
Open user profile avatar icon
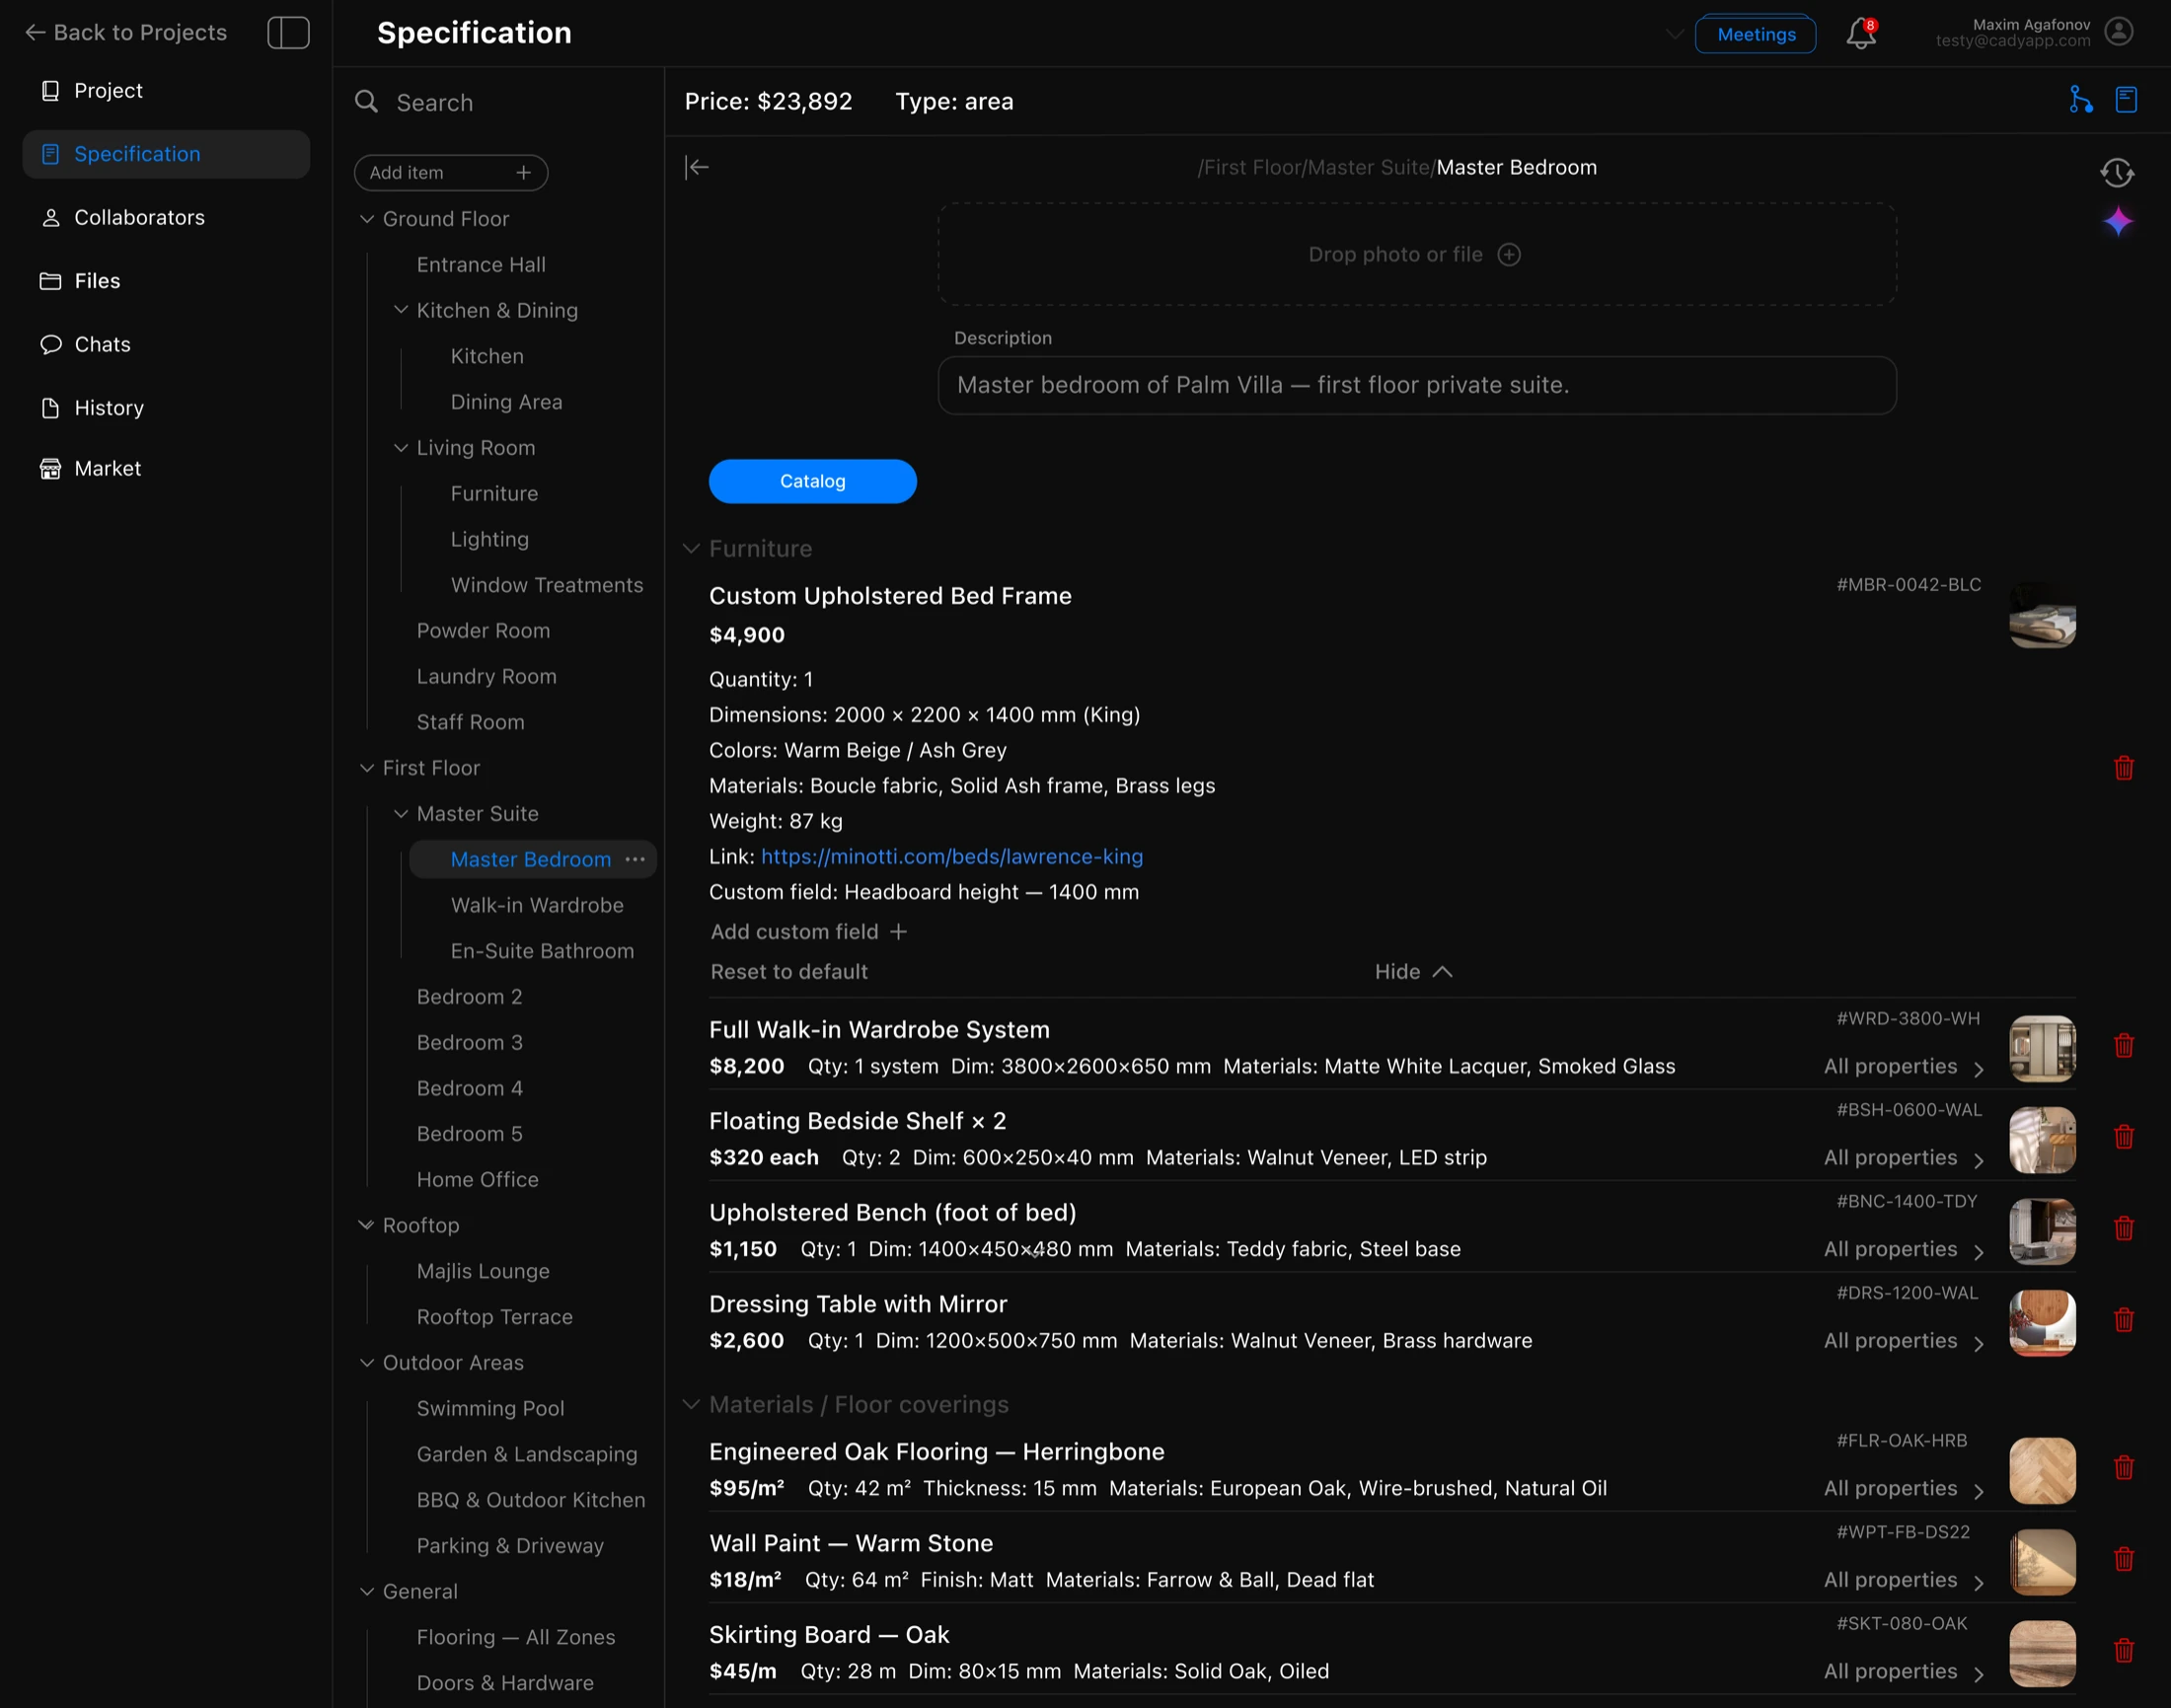pyautogui.click(x=2119, y=32)
